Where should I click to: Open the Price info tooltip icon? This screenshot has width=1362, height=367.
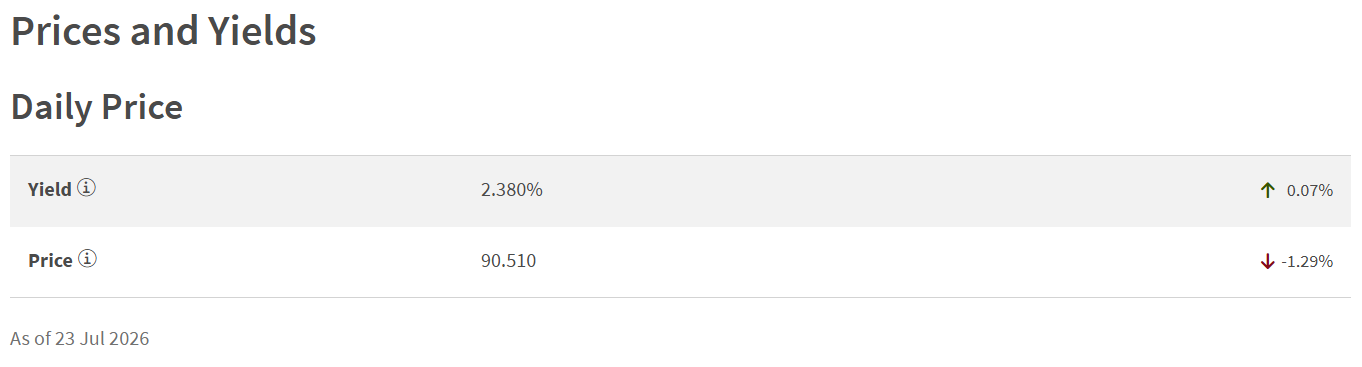(88, 260)
